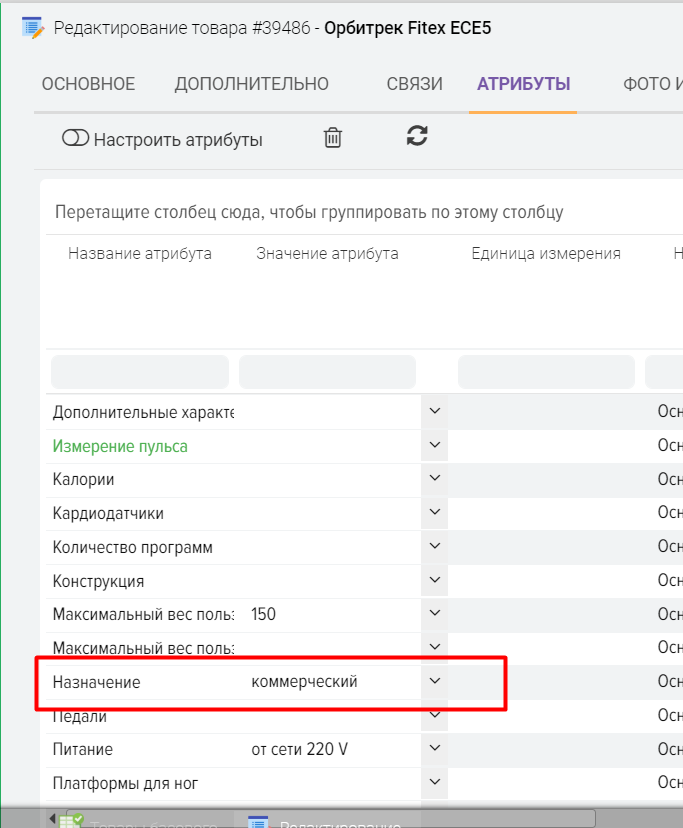This screenshot has width=683, height=828.
Task: Sort by Единица измерения column header
Action: click(546, 253)
